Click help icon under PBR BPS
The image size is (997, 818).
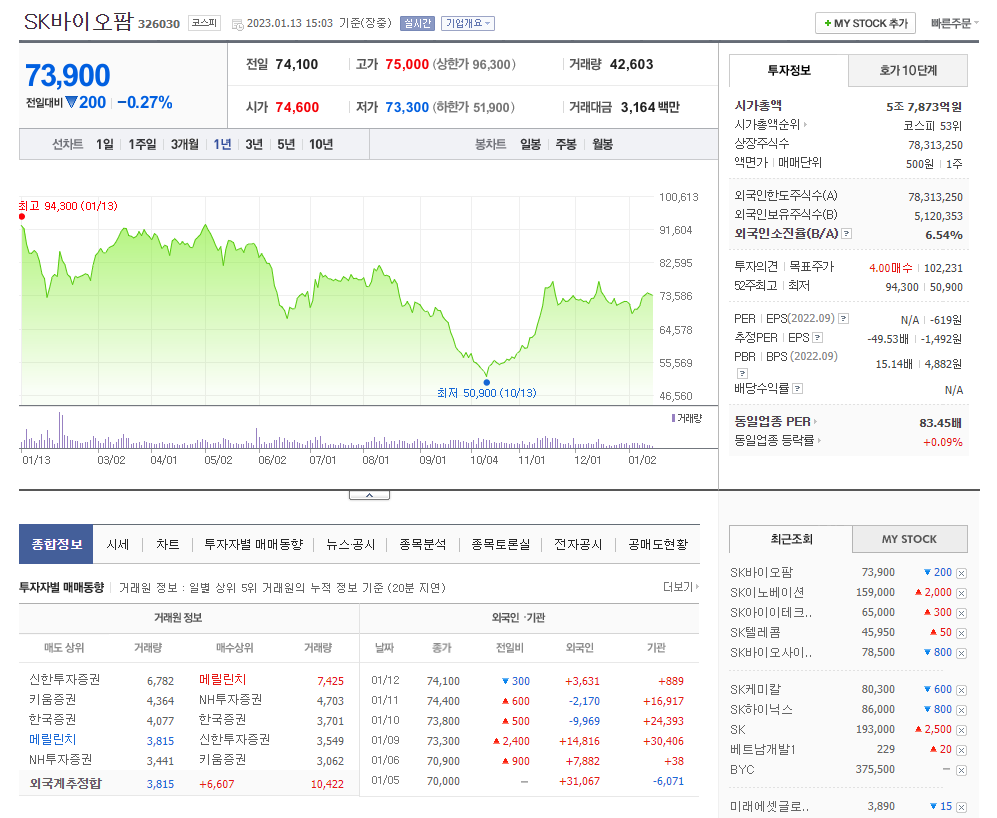click(742, 373)
